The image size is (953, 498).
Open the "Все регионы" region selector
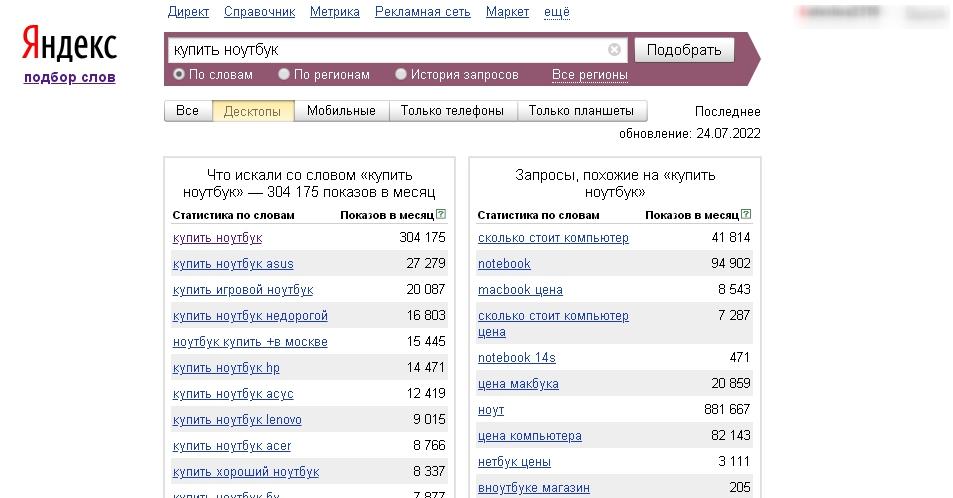[x=589, y=75]
